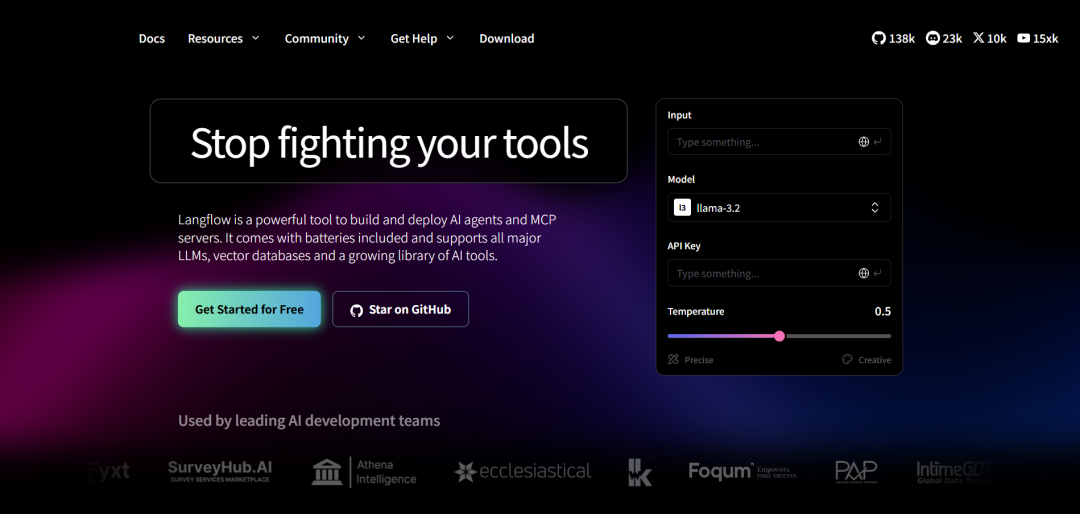Expand the Community menu

point(324,39)
